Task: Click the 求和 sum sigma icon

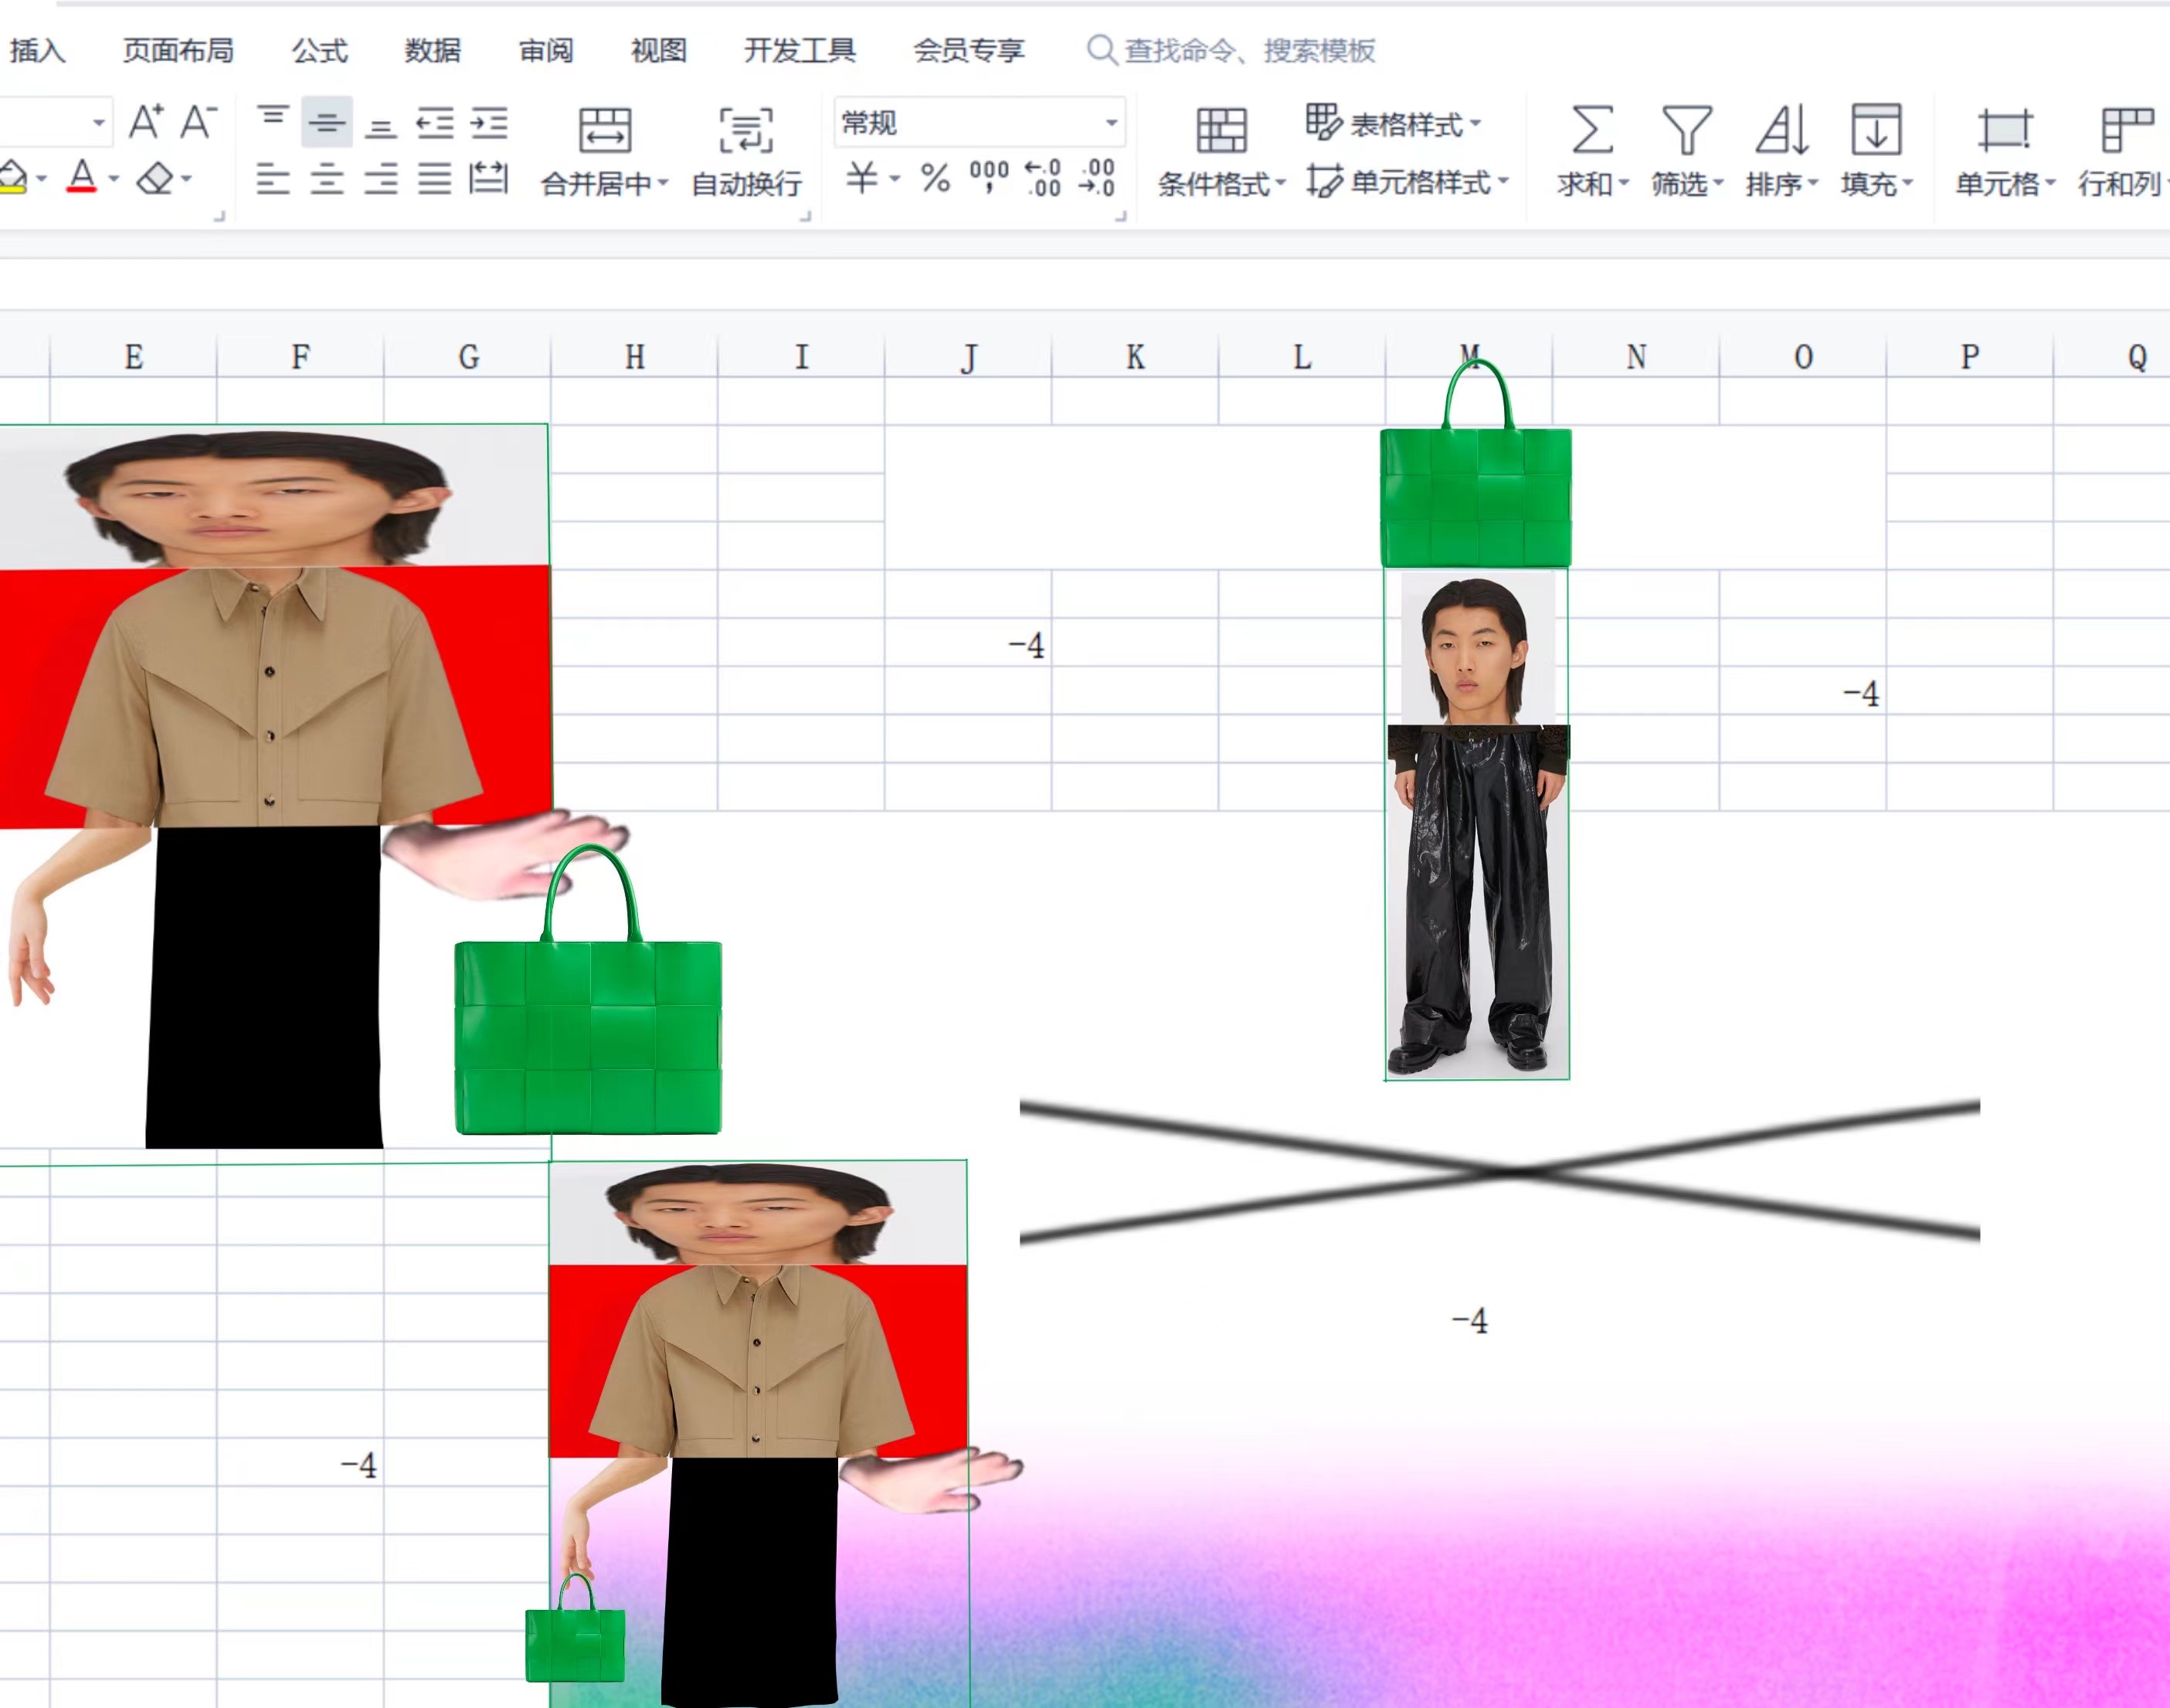Action: click(1591, 130)
